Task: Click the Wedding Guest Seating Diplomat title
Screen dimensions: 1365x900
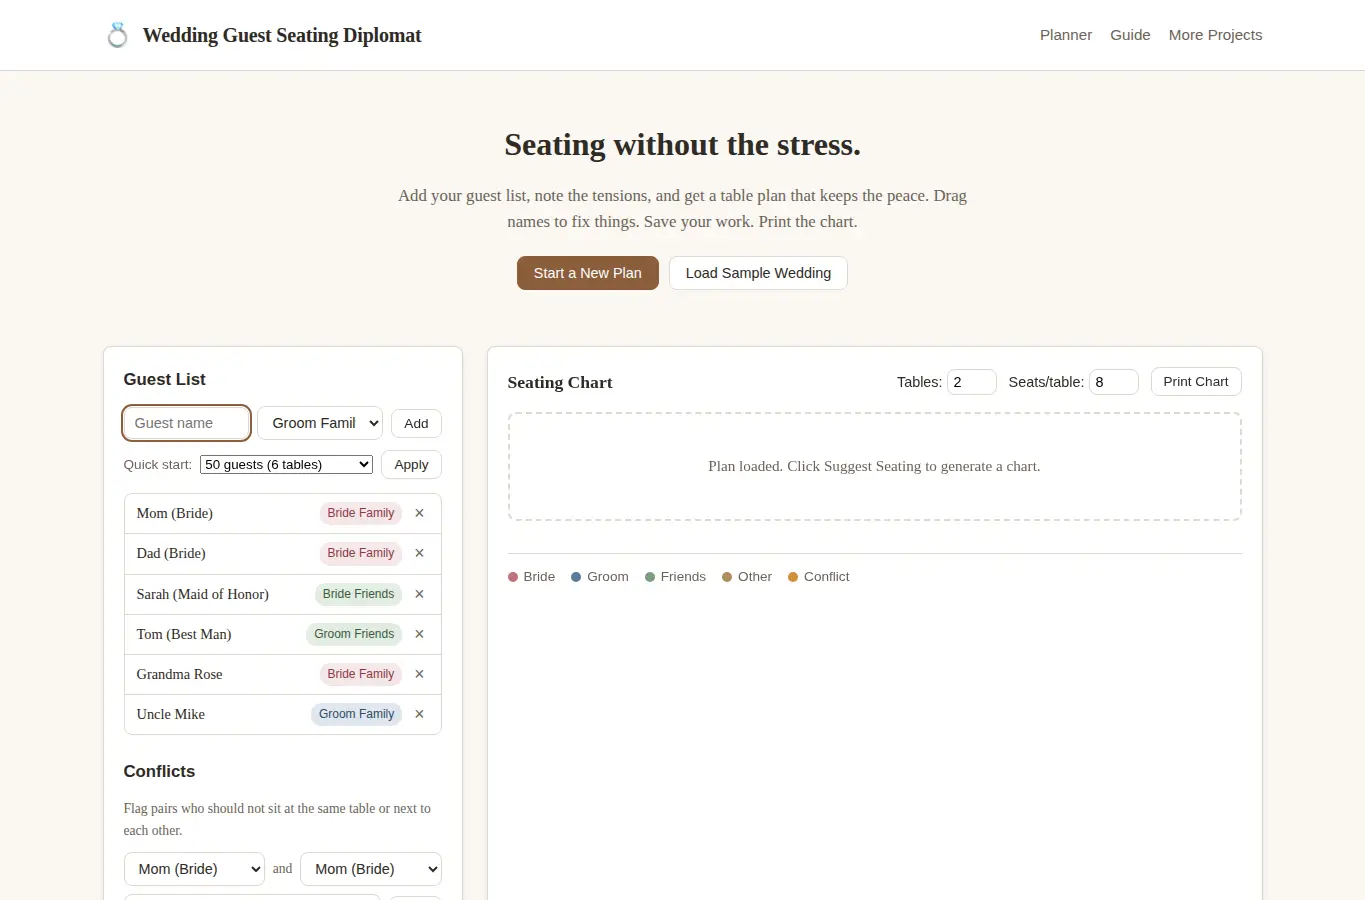Action: [x=282, y=36]
